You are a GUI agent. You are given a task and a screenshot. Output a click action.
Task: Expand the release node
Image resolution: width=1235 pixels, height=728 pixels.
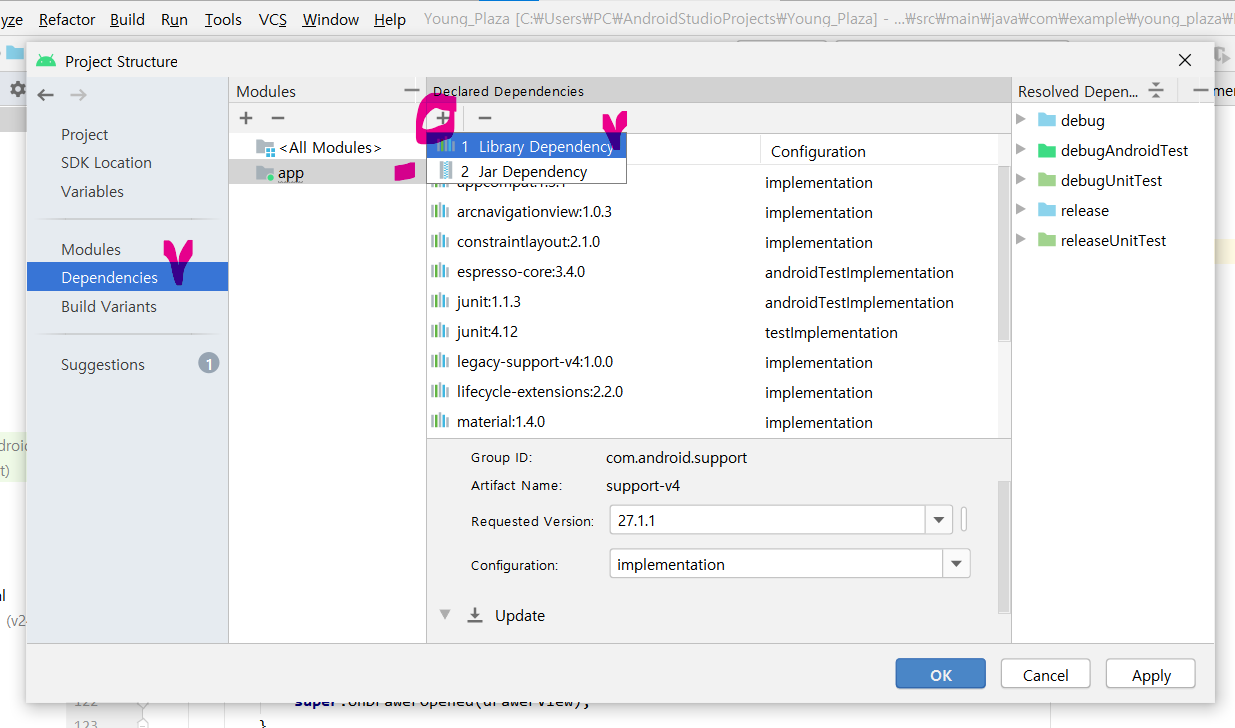[1021, 210]
